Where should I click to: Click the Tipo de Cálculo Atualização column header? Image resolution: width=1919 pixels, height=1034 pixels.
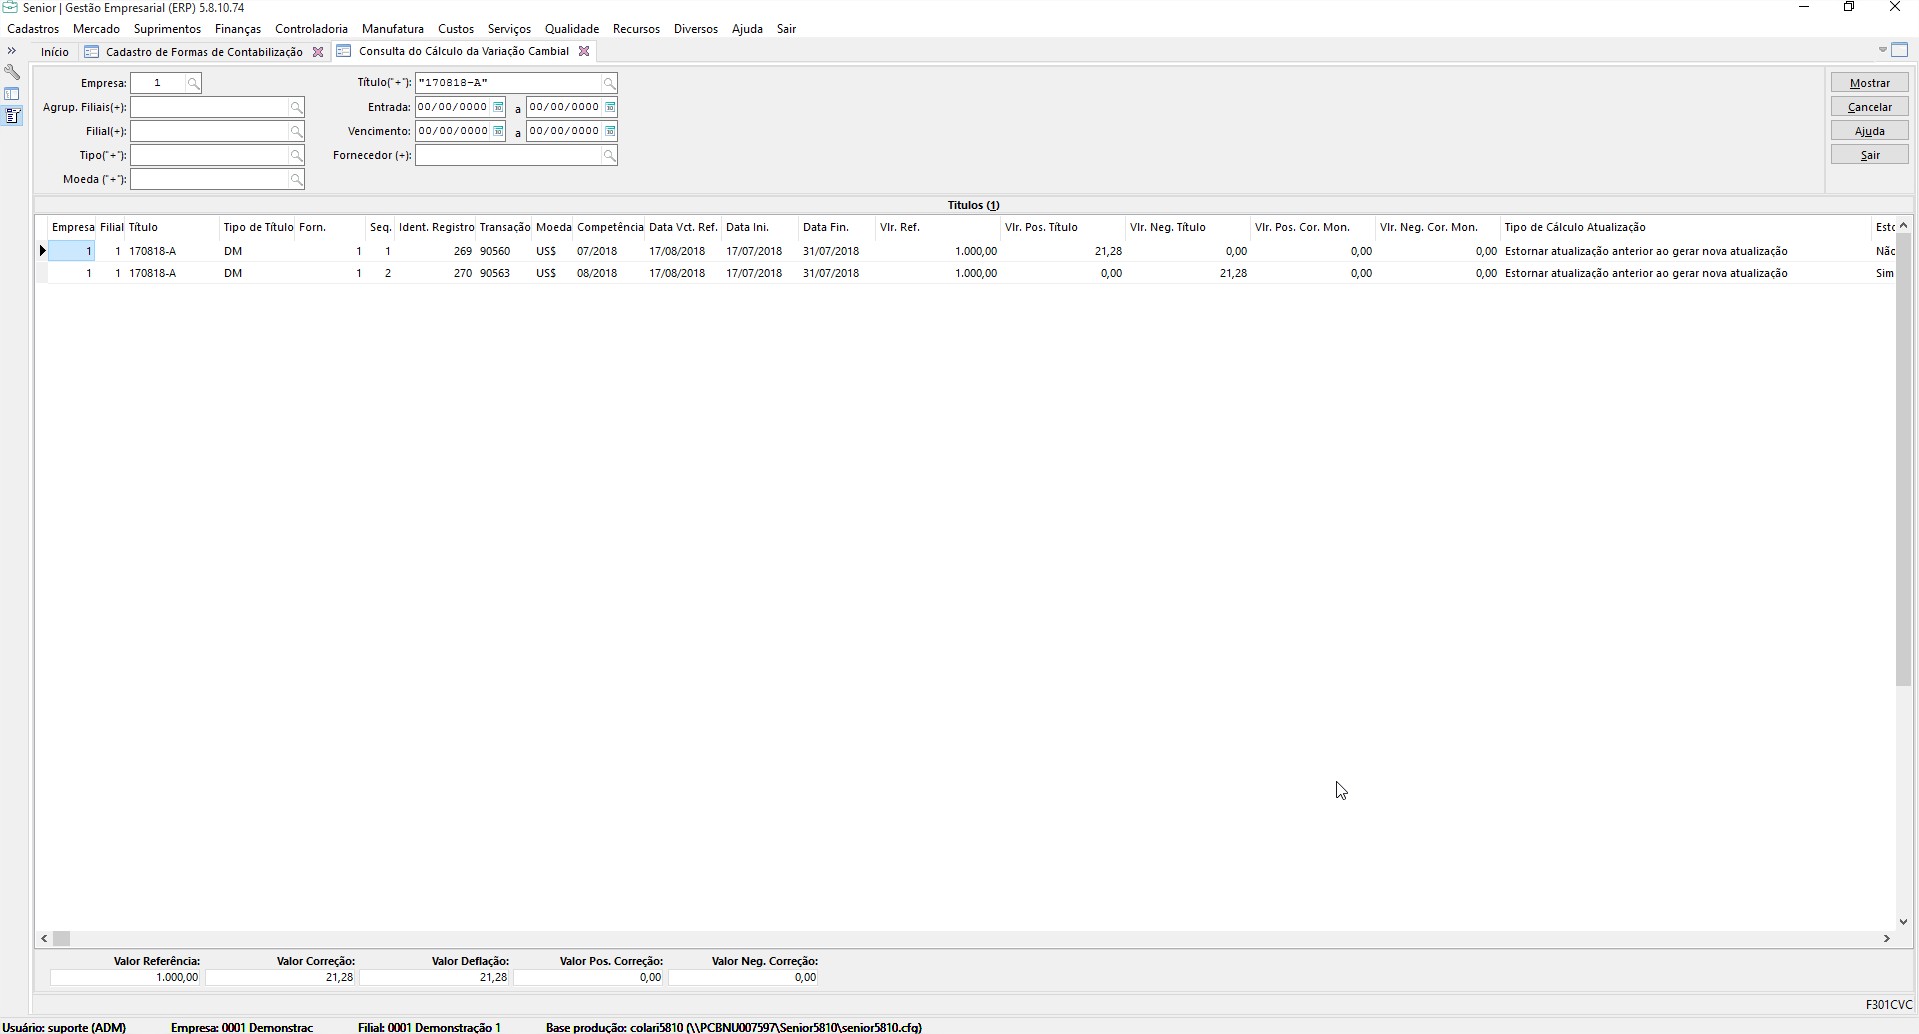click(x=1574, y=227)
